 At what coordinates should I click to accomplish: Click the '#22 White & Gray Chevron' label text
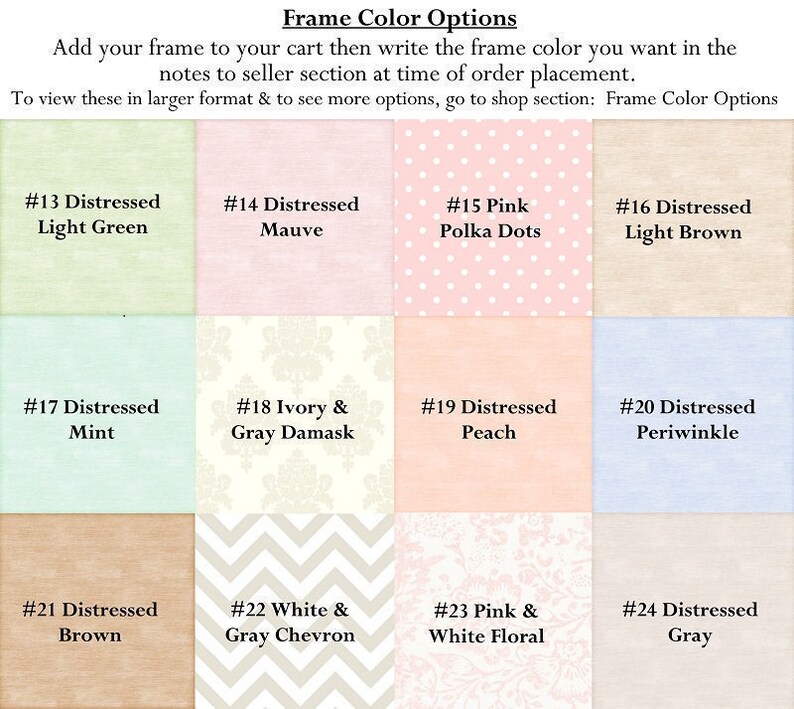point(290,622)
